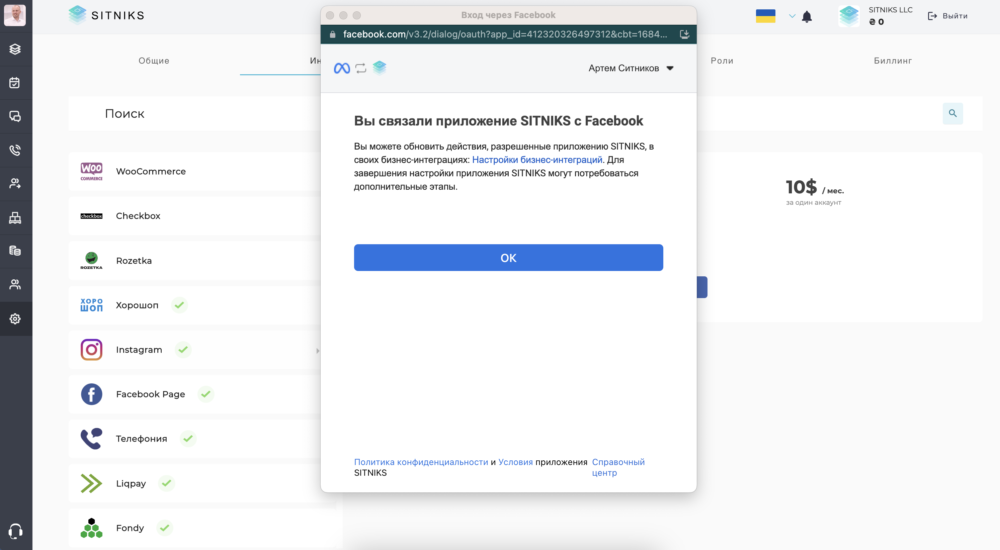Click the WooCommerce logo icon
This screenshot has width=1000, height=550.
(x=91, y=171)
